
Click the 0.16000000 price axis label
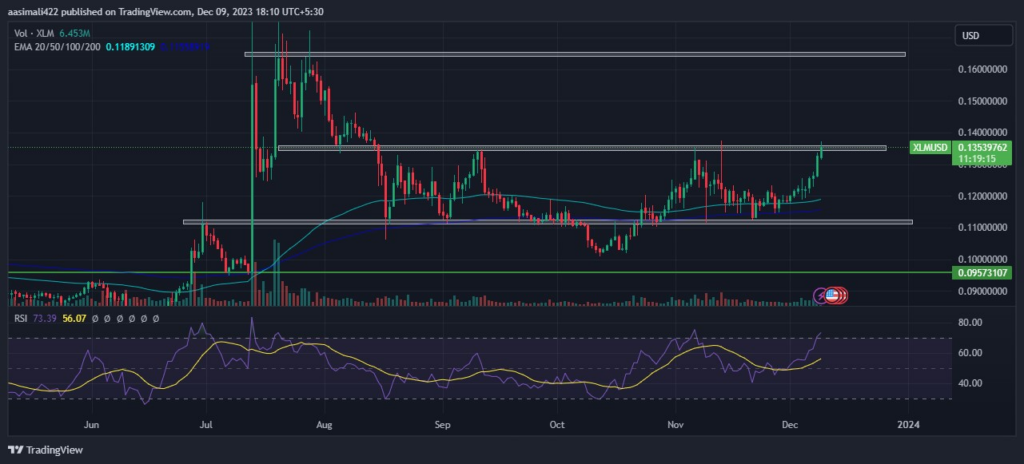click(984, 69)
